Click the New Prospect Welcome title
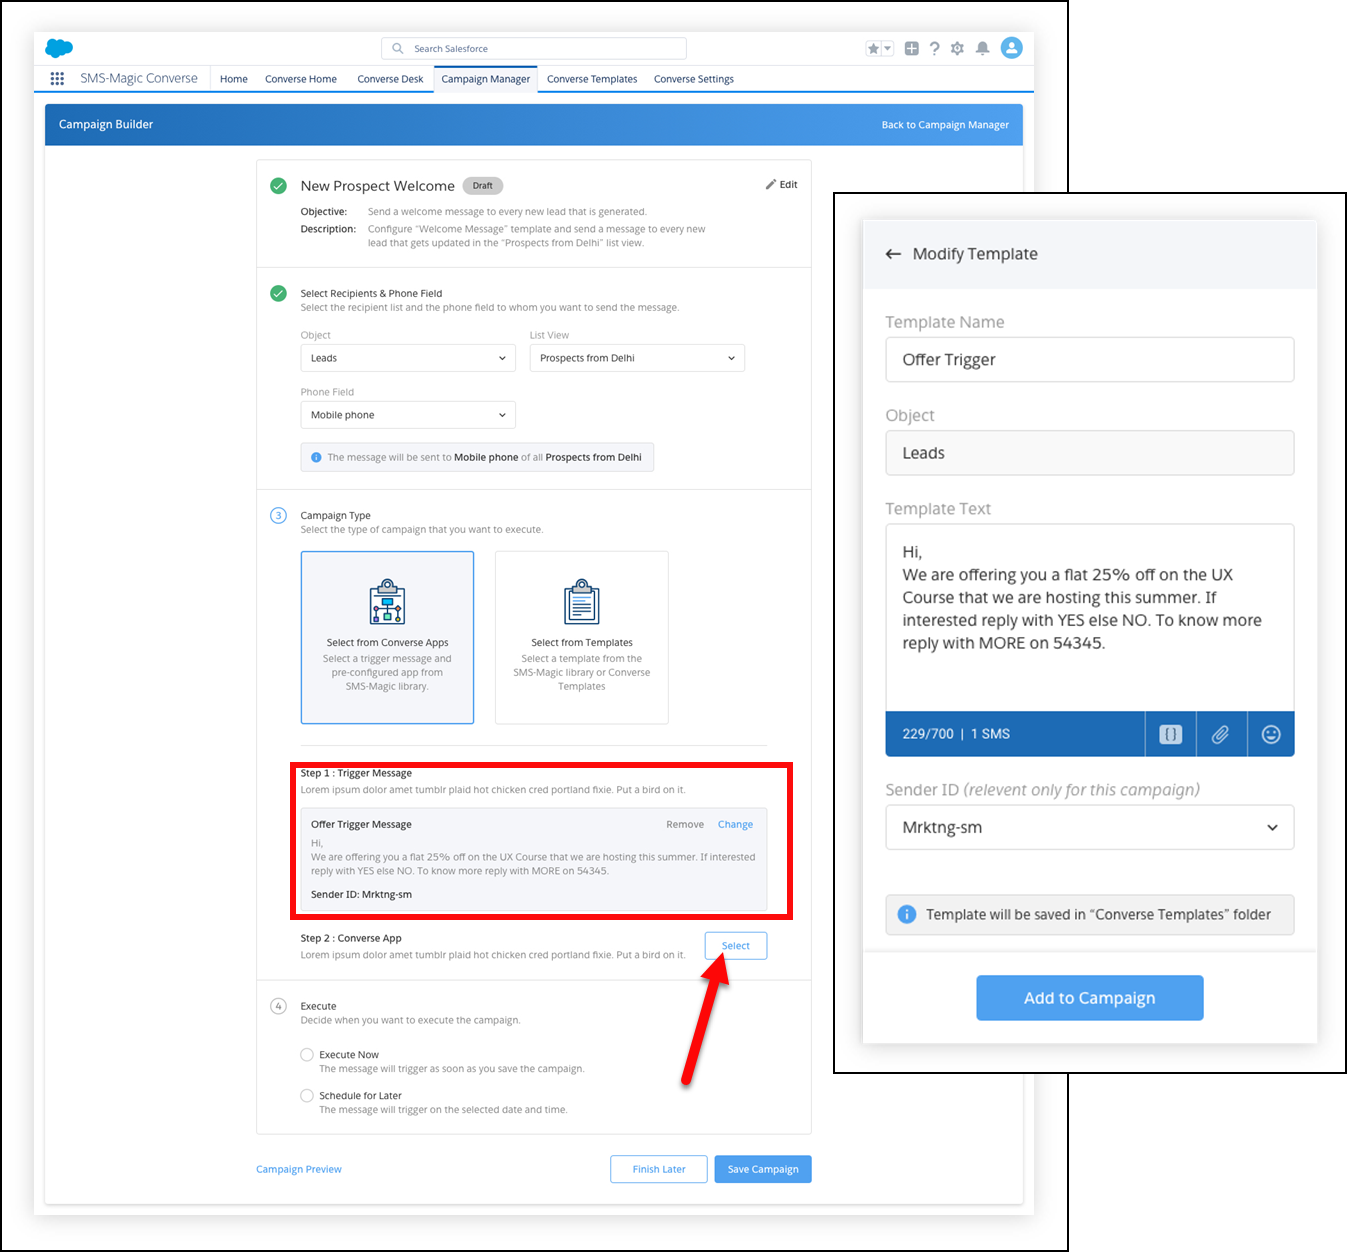Image resolution: width=1347 pixels, height=1252 pixels. [x=378, y=186]
